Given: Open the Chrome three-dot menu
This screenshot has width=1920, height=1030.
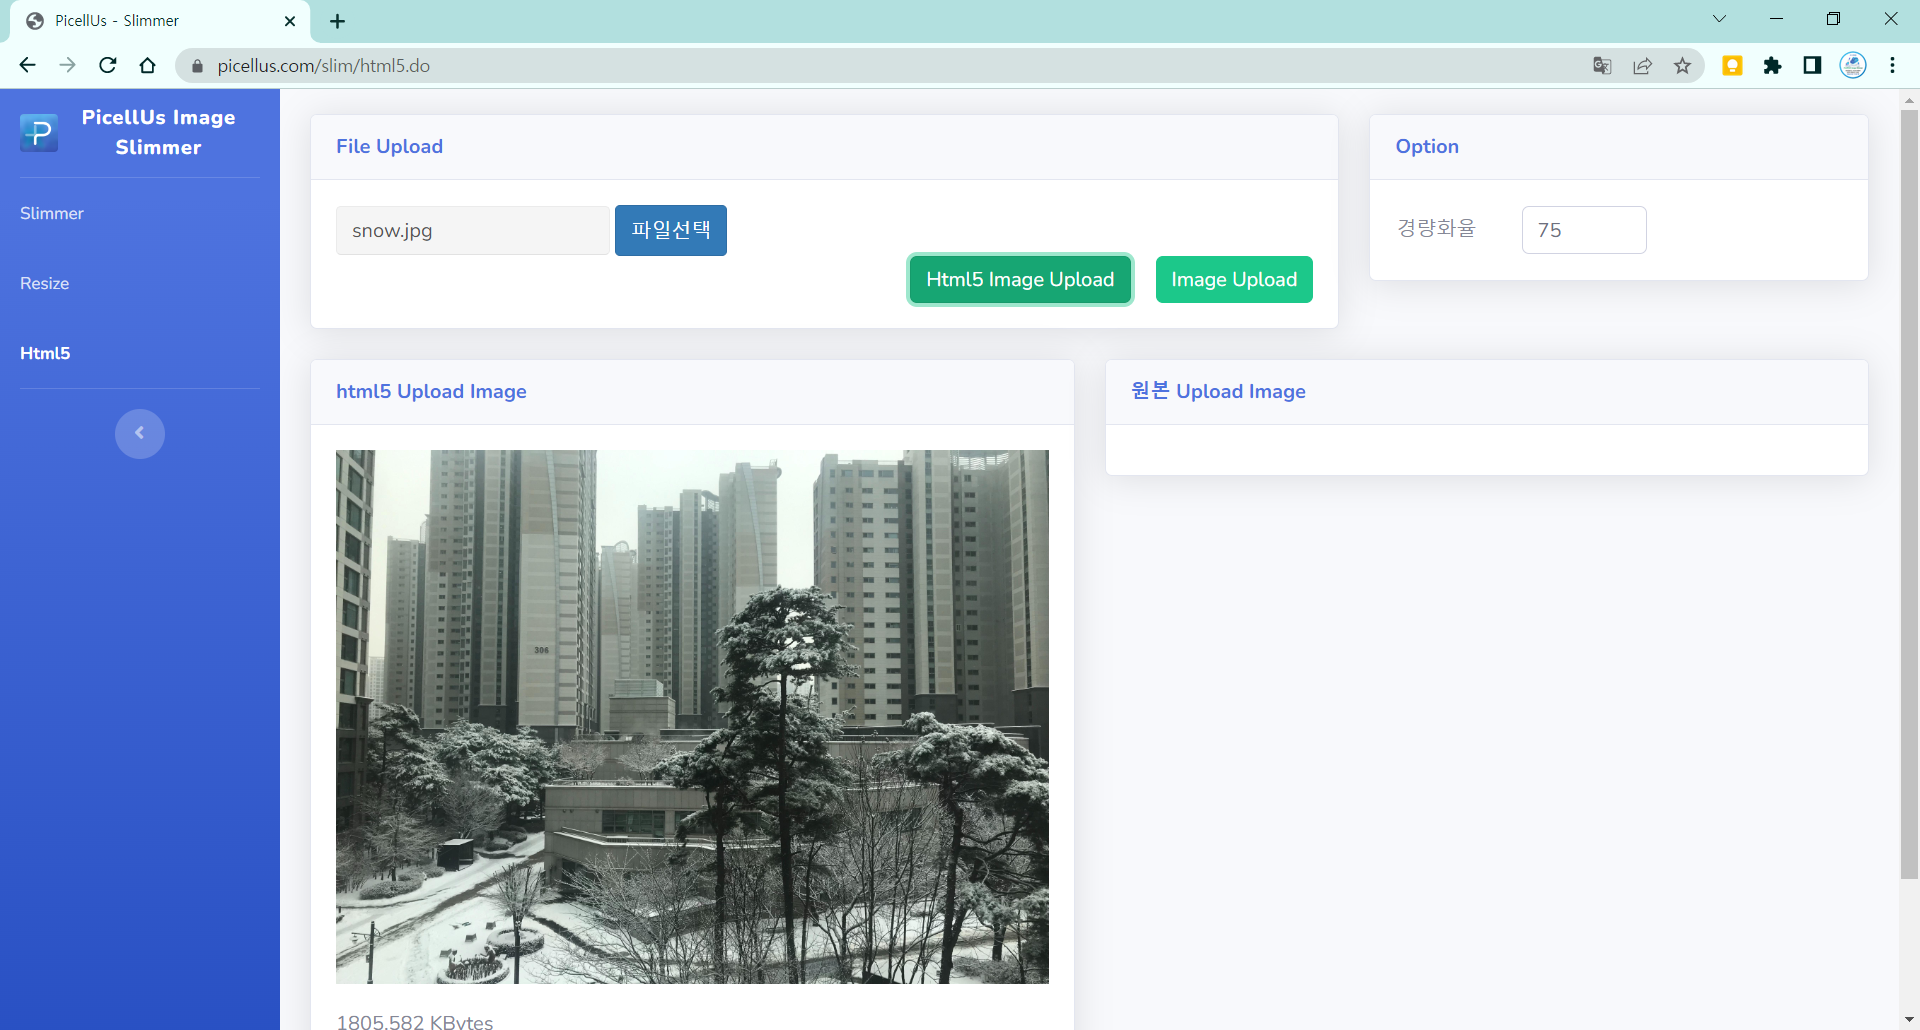Looking at the screenshot, I should [x=1892, y=65].
